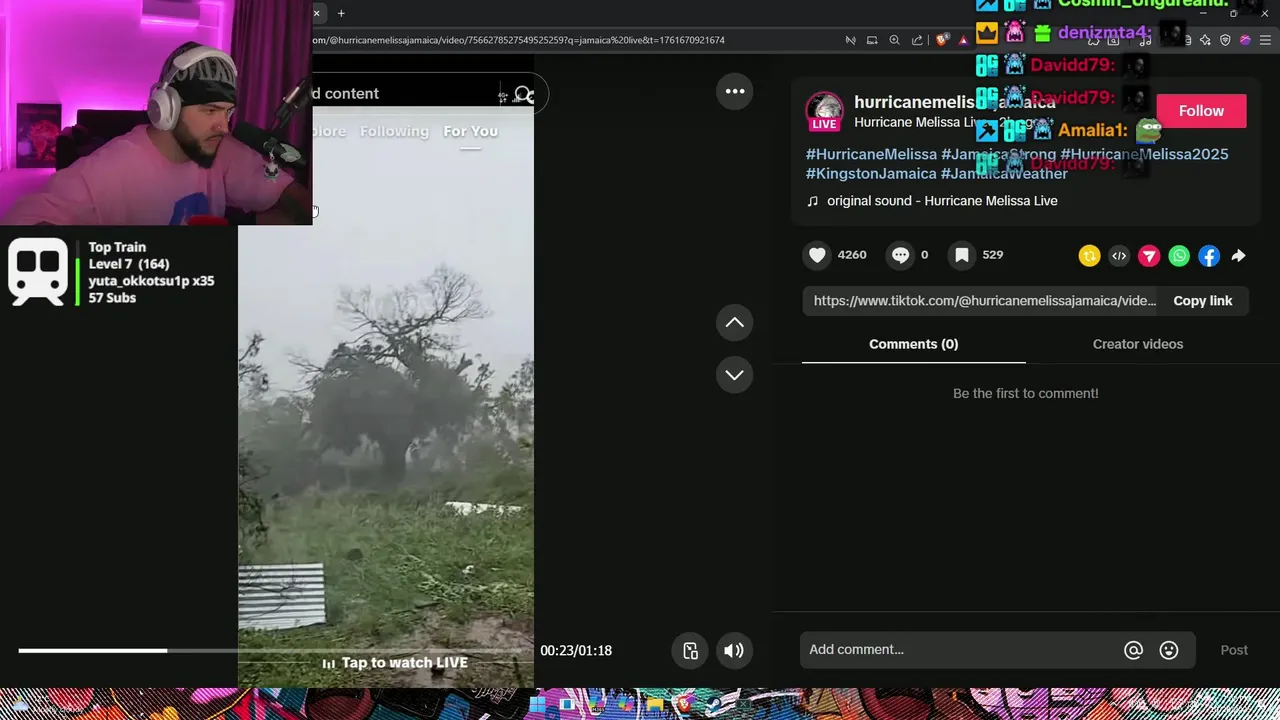Insert an @ mention in comment

coord(1133,650)
